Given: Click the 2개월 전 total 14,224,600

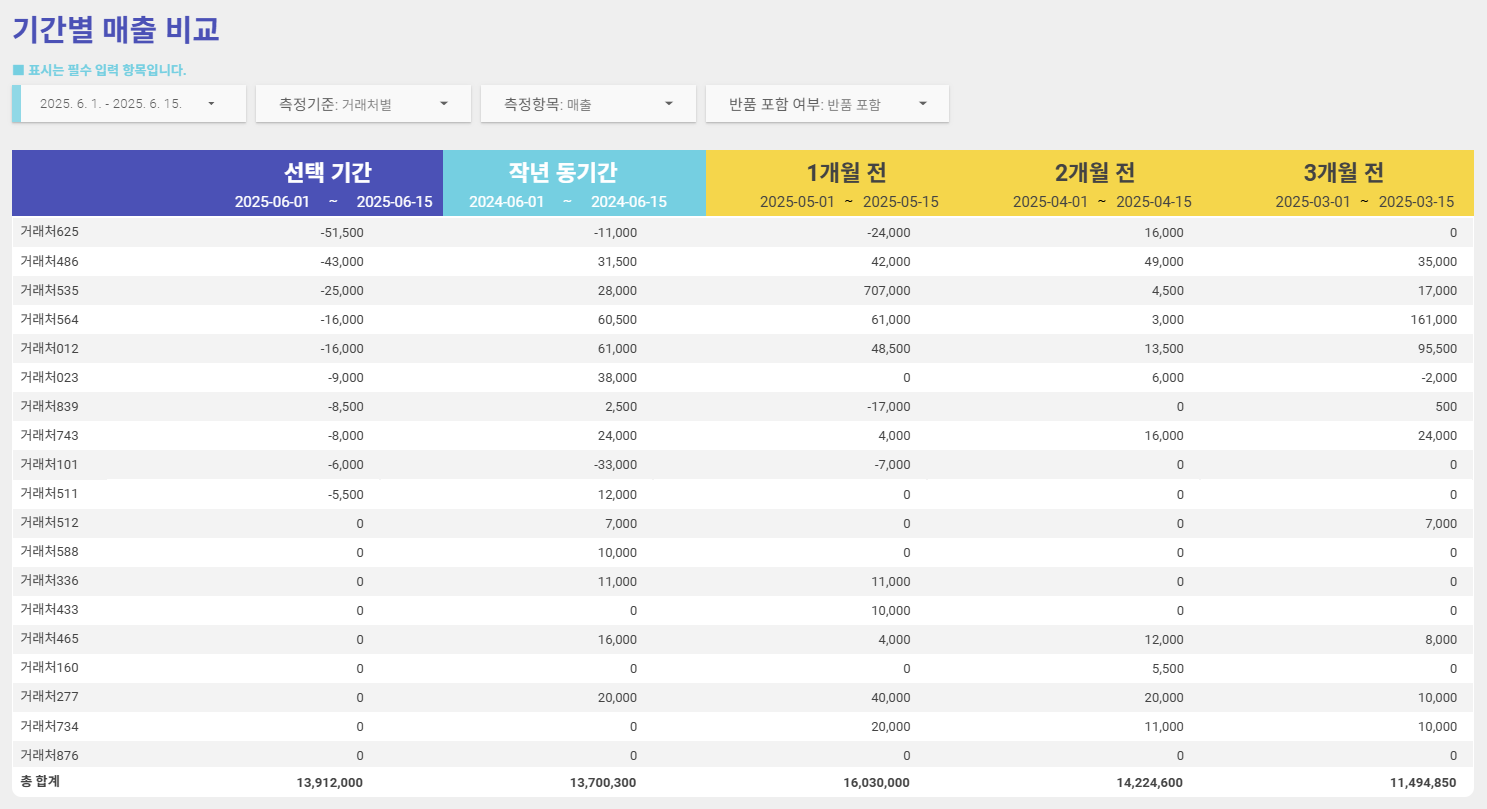Looking at the screenshot, I should (x=1150, y=783).
